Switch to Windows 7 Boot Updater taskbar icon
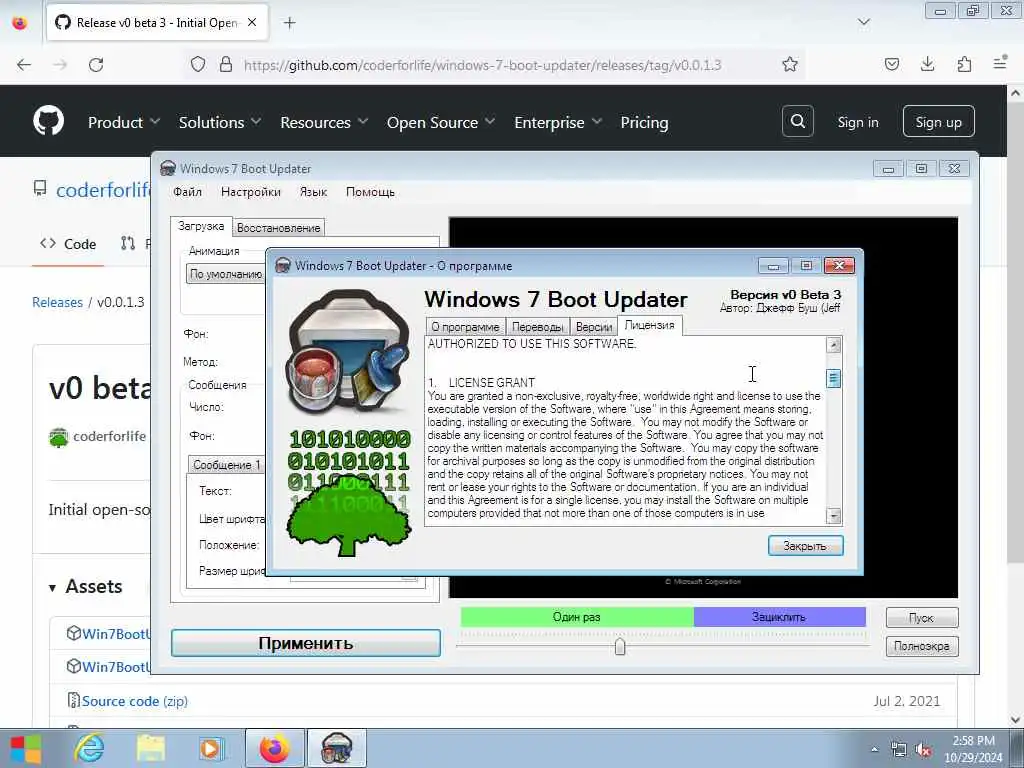Screen dimensions: 1024x768 [x=337, y=748]
